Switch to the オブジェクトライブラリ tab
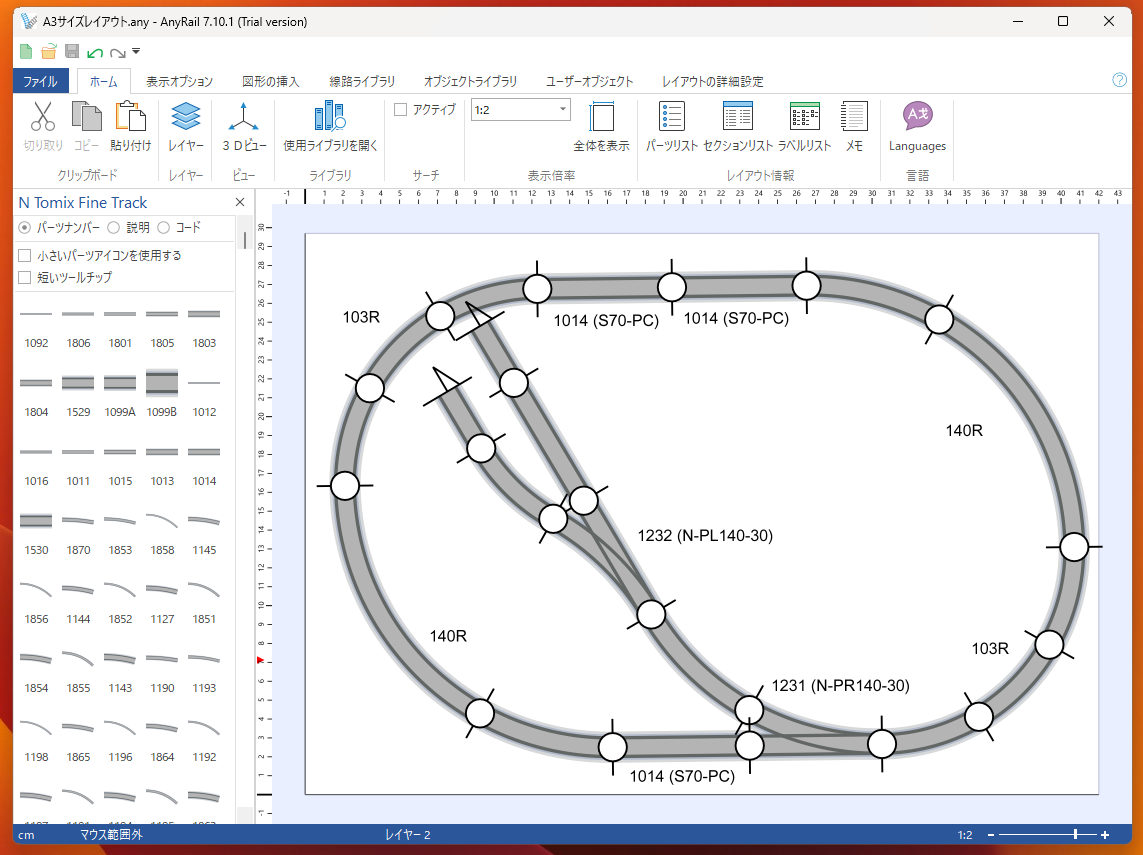 [x=470, y=82]
